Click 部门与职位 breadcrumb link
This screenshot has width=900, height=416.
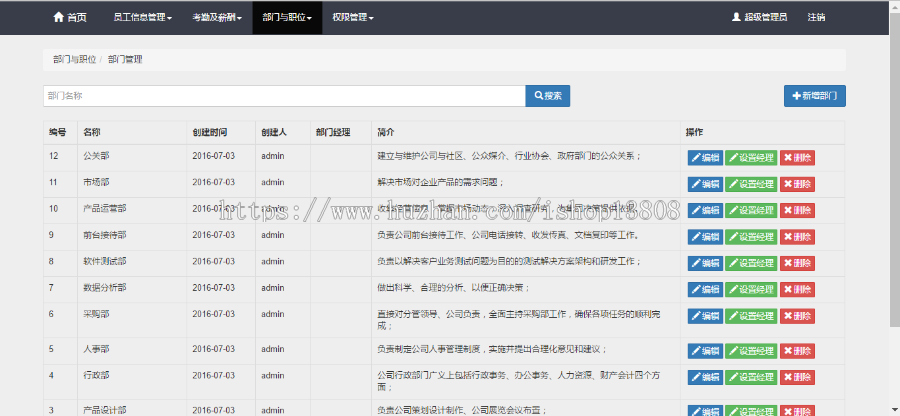74,60
